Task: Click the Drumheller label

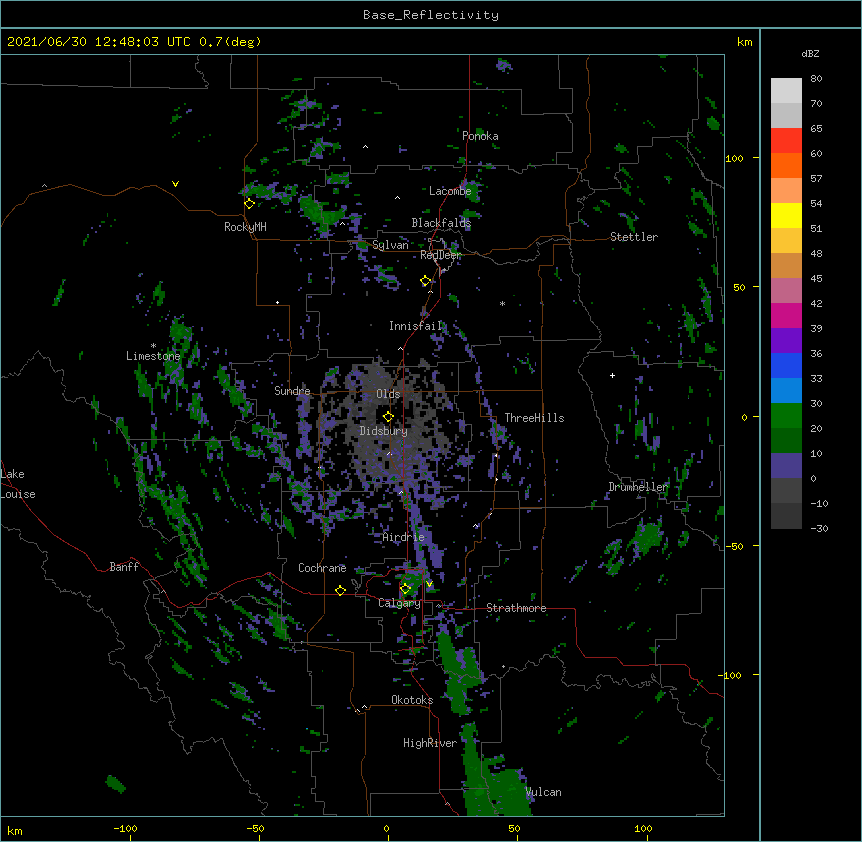Action: 638,487
